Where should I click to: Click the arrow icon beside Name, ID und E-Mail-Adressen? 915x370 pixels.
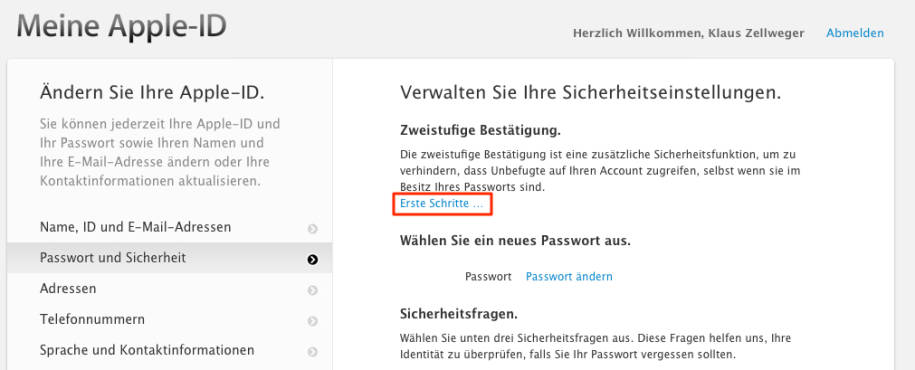(x=312, y=229)
